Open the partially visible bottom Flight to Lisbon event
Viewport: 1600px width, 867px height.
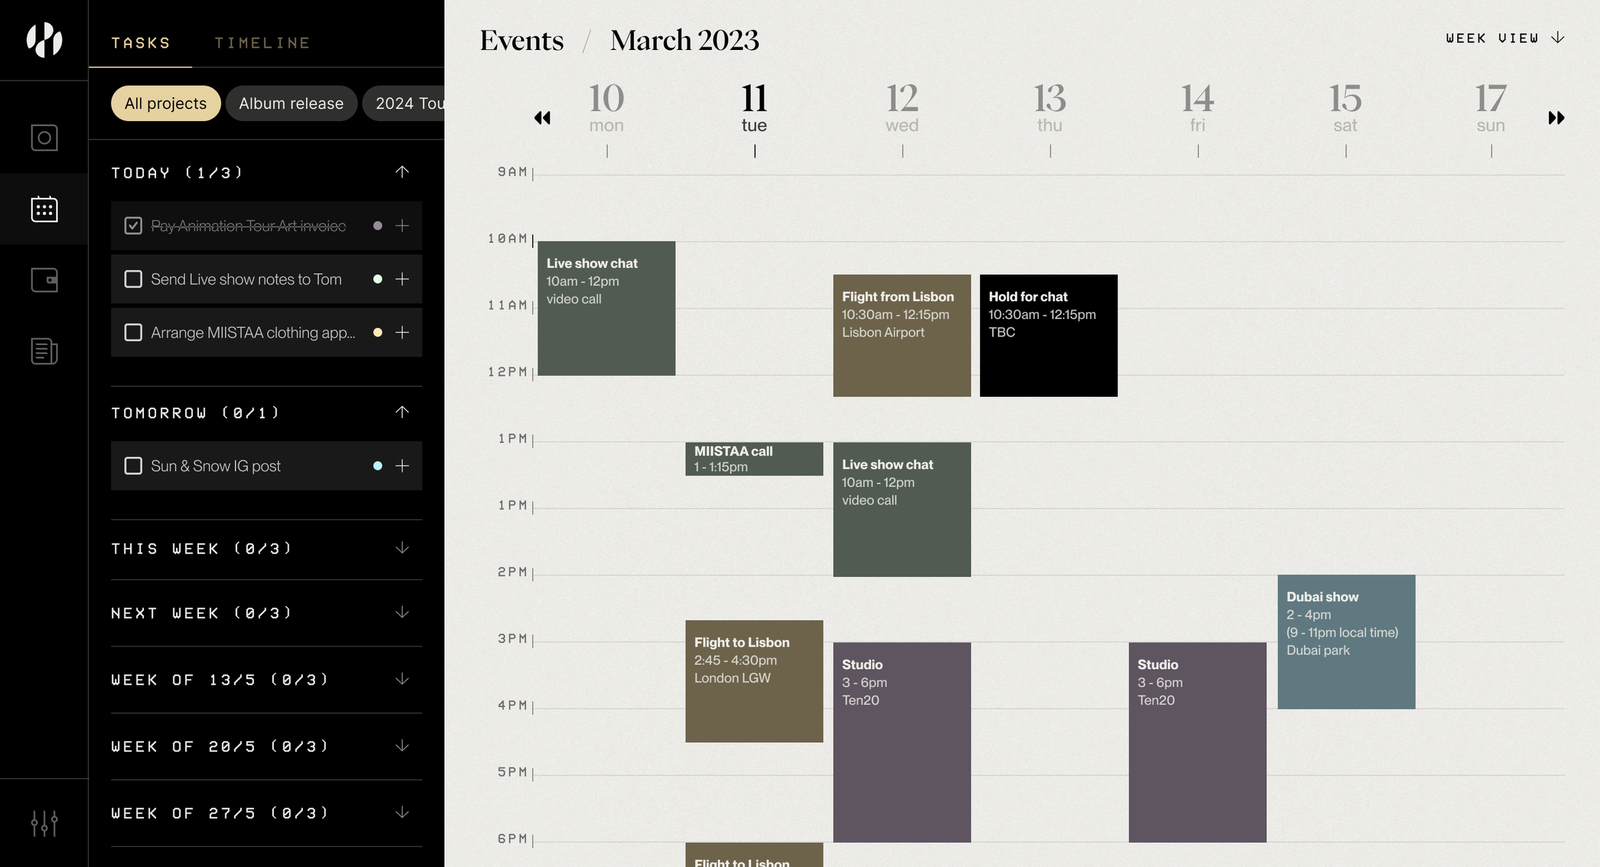click(754, 855)
